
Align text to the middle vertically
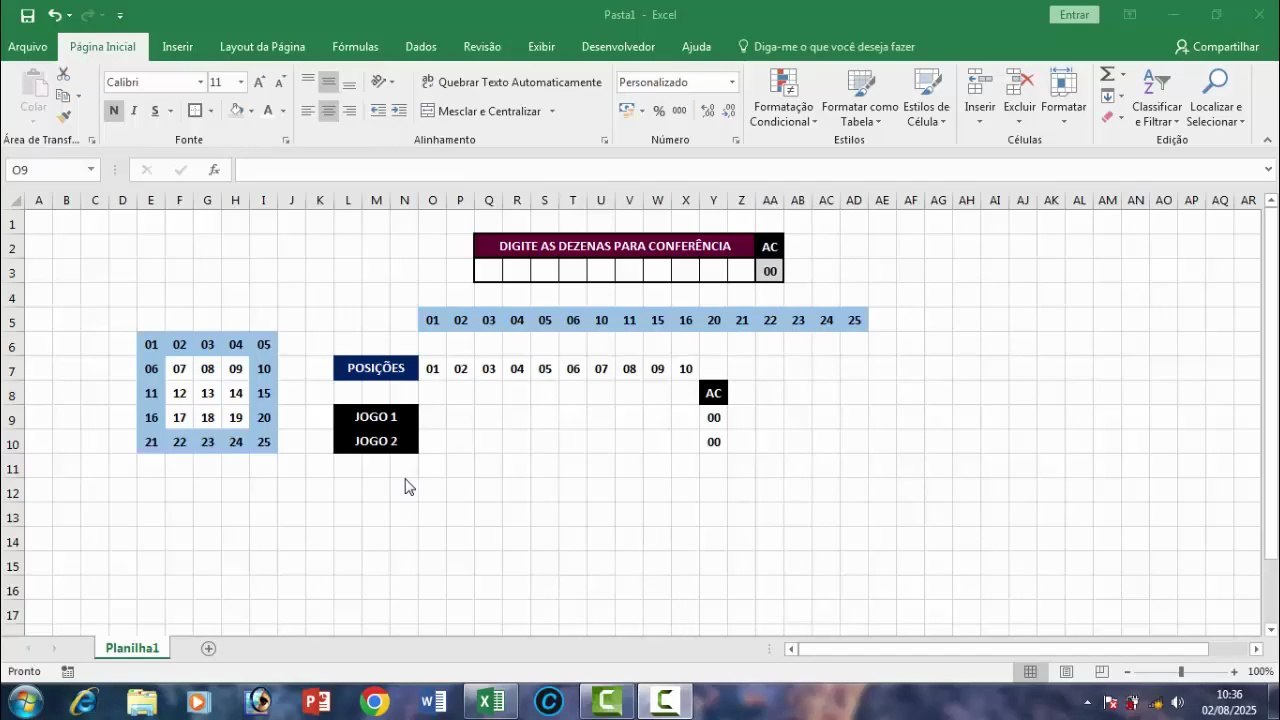click(328, 82)
